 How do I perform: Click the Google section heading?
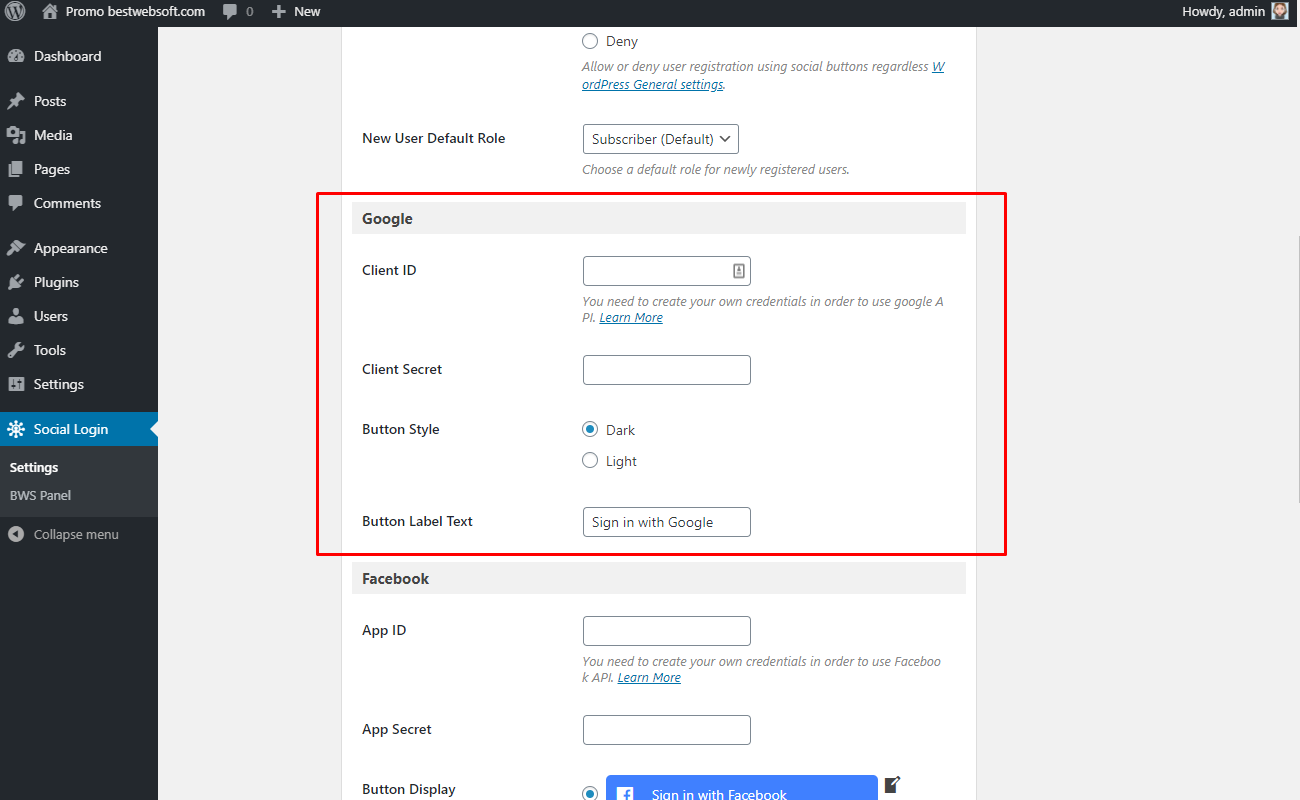click(x=387, y=218)
